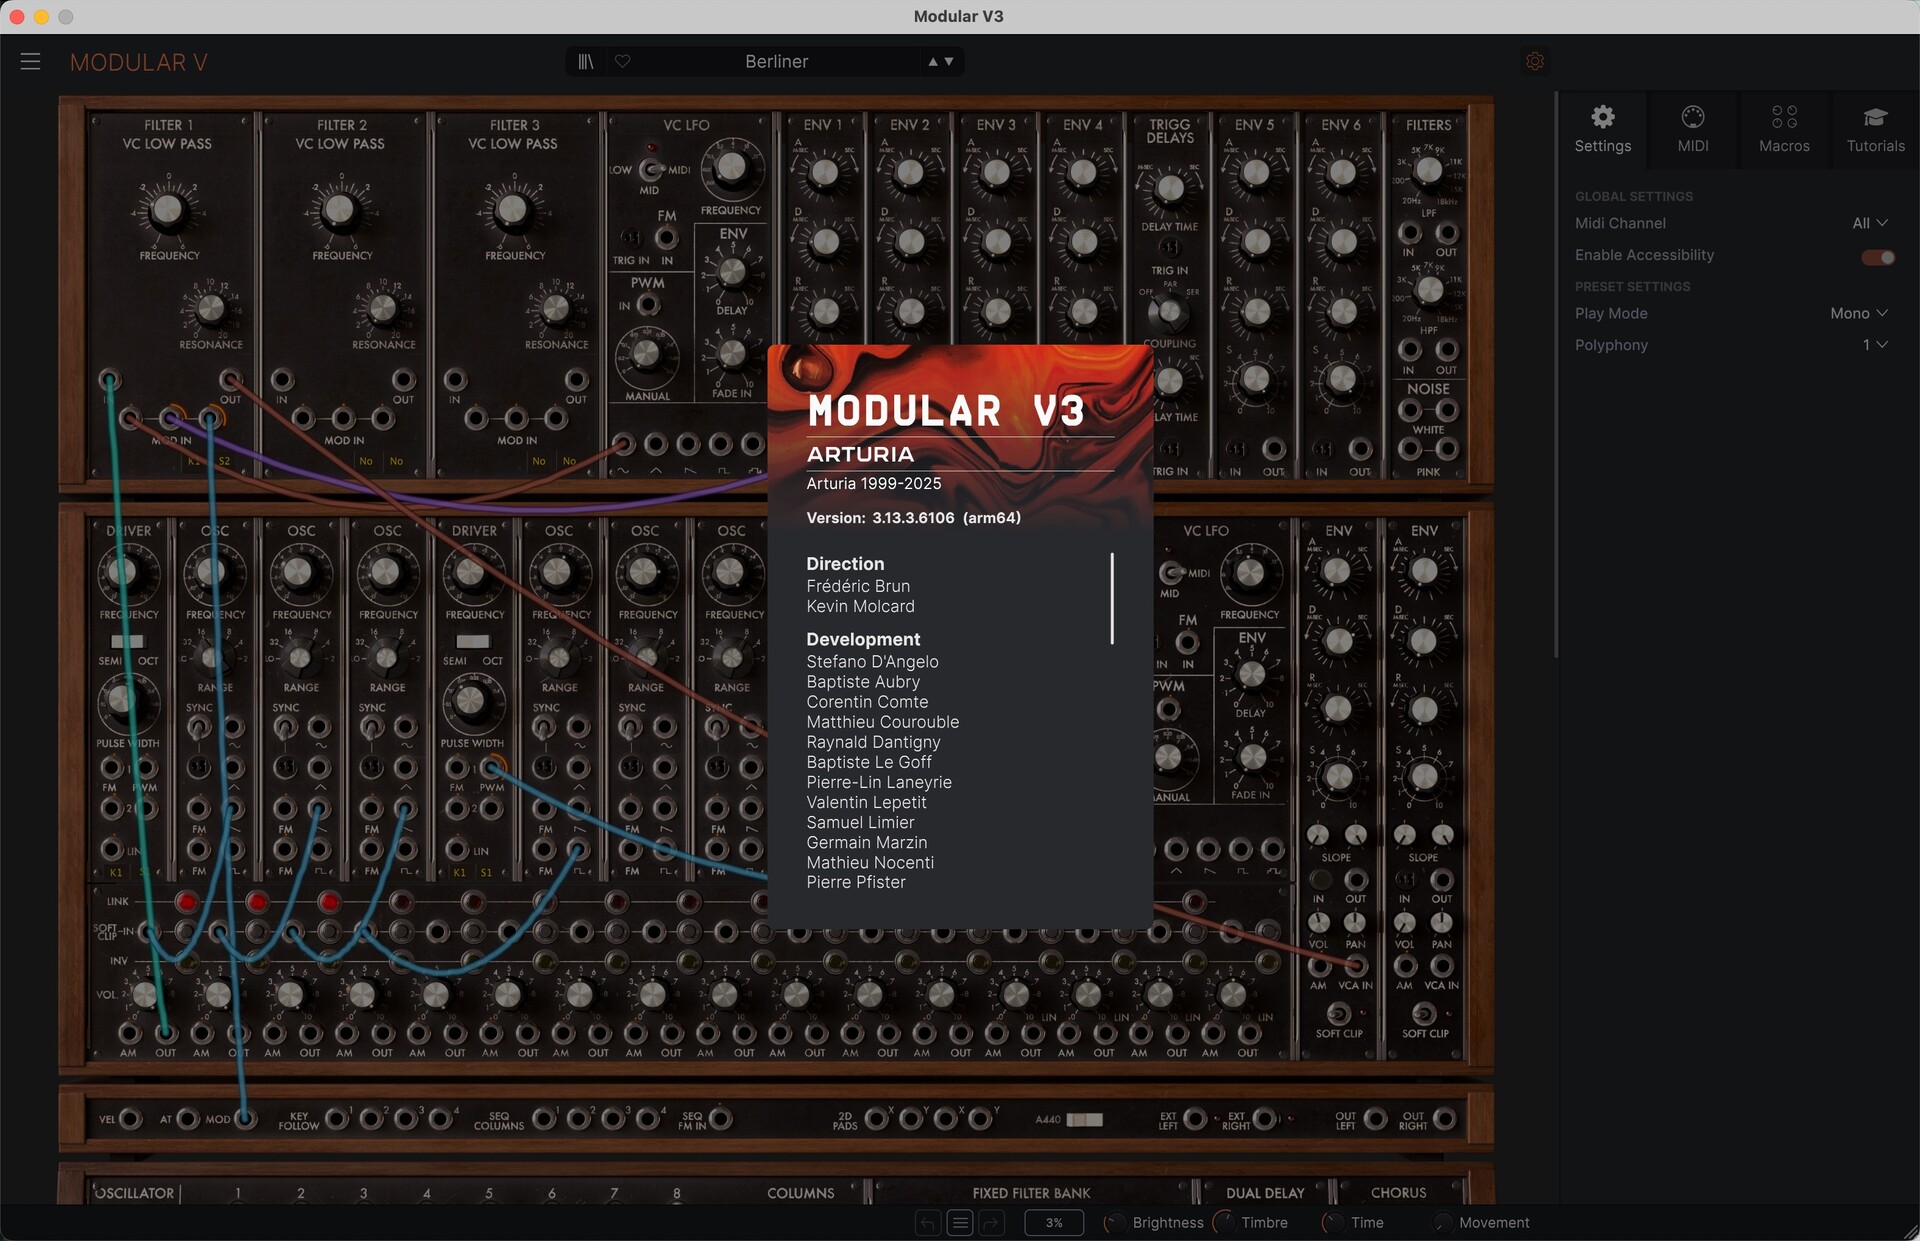Click the OUT RIGHT jack
This screenshot has width=1920, height=1241.
pyautogui.click(x=1444, y=1119)
